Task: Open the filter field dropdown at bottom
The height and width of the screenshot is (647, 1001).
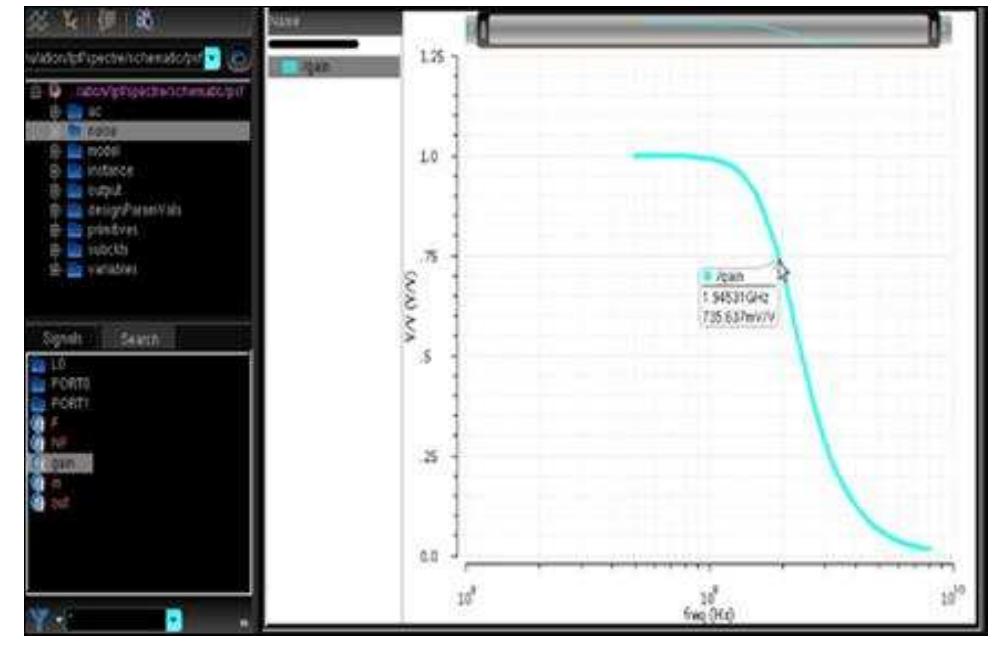Action: pos(172,617)
